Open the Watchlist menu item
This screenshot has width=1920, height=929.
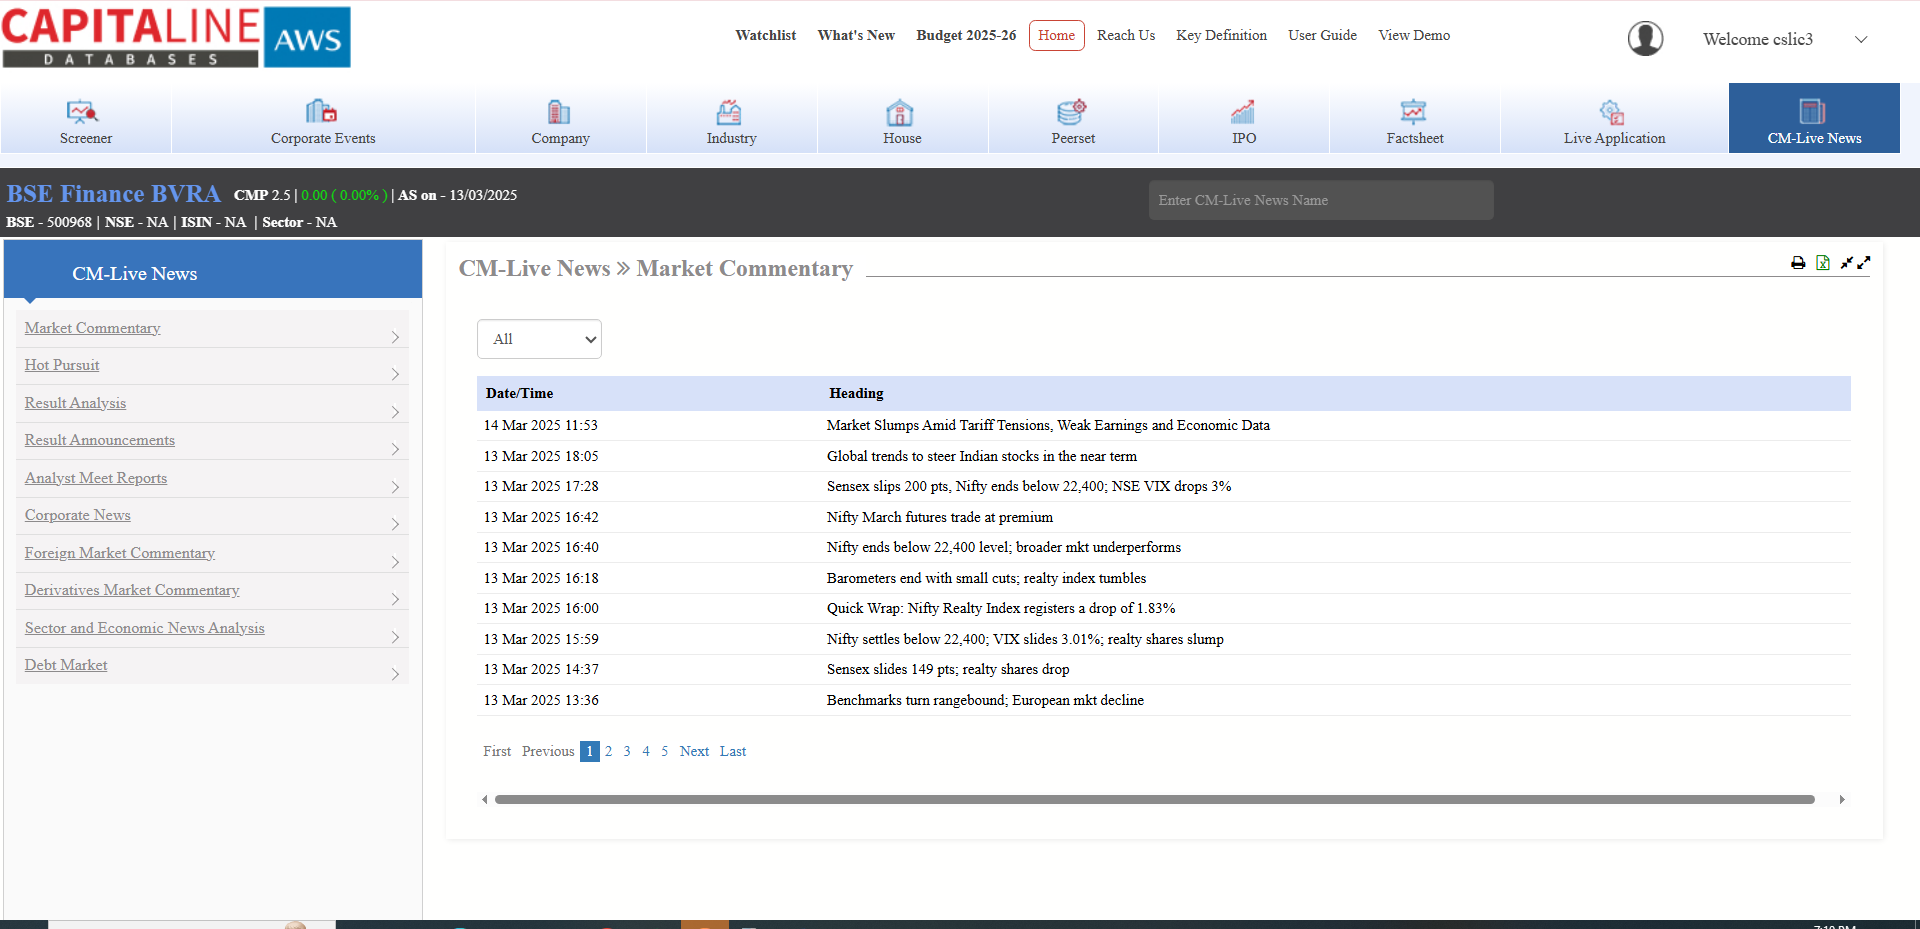pos(765,35)
